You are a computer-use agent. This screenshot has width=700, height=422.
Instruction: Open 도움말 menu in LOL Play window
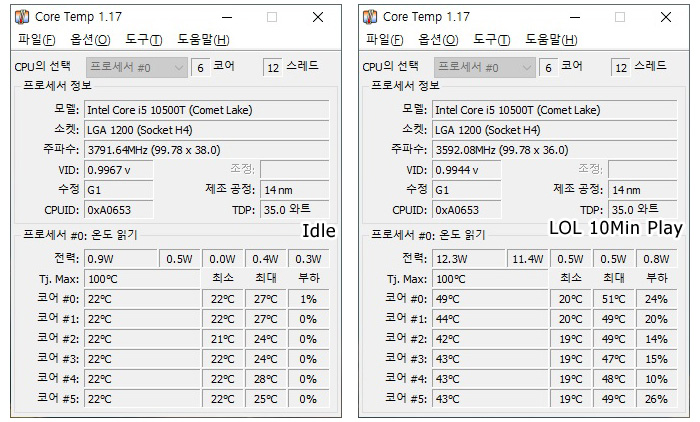551,40
